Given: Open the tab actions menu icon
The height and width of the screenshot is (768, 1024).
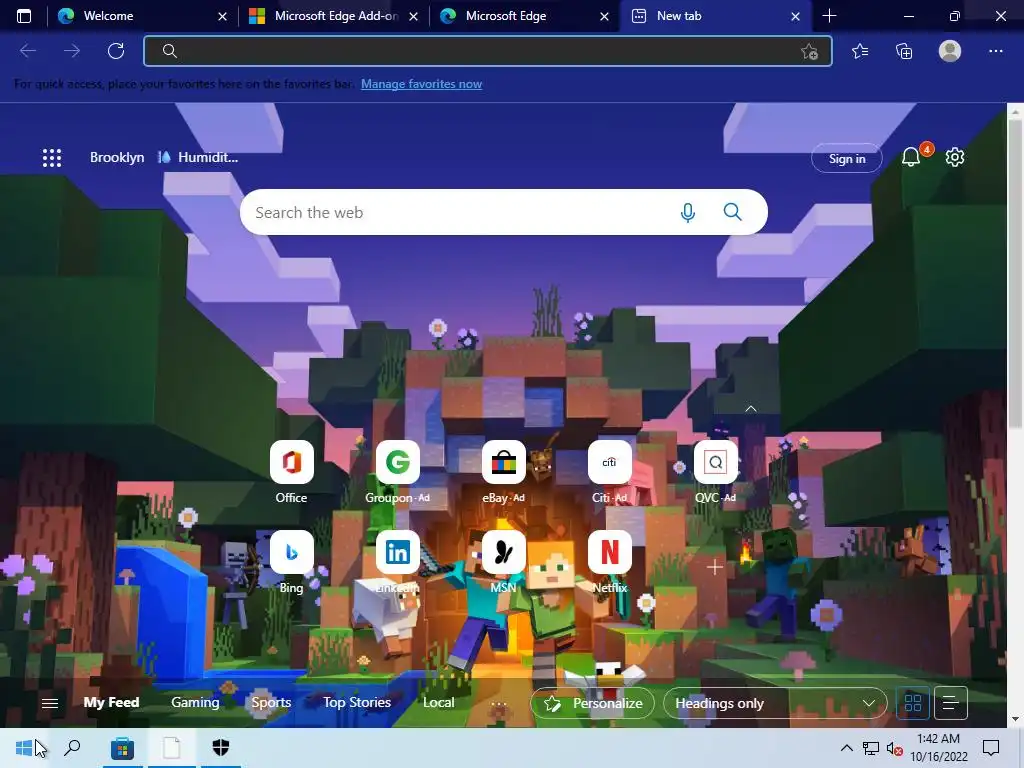Looking at the screenshot, I should pos(24,16).
